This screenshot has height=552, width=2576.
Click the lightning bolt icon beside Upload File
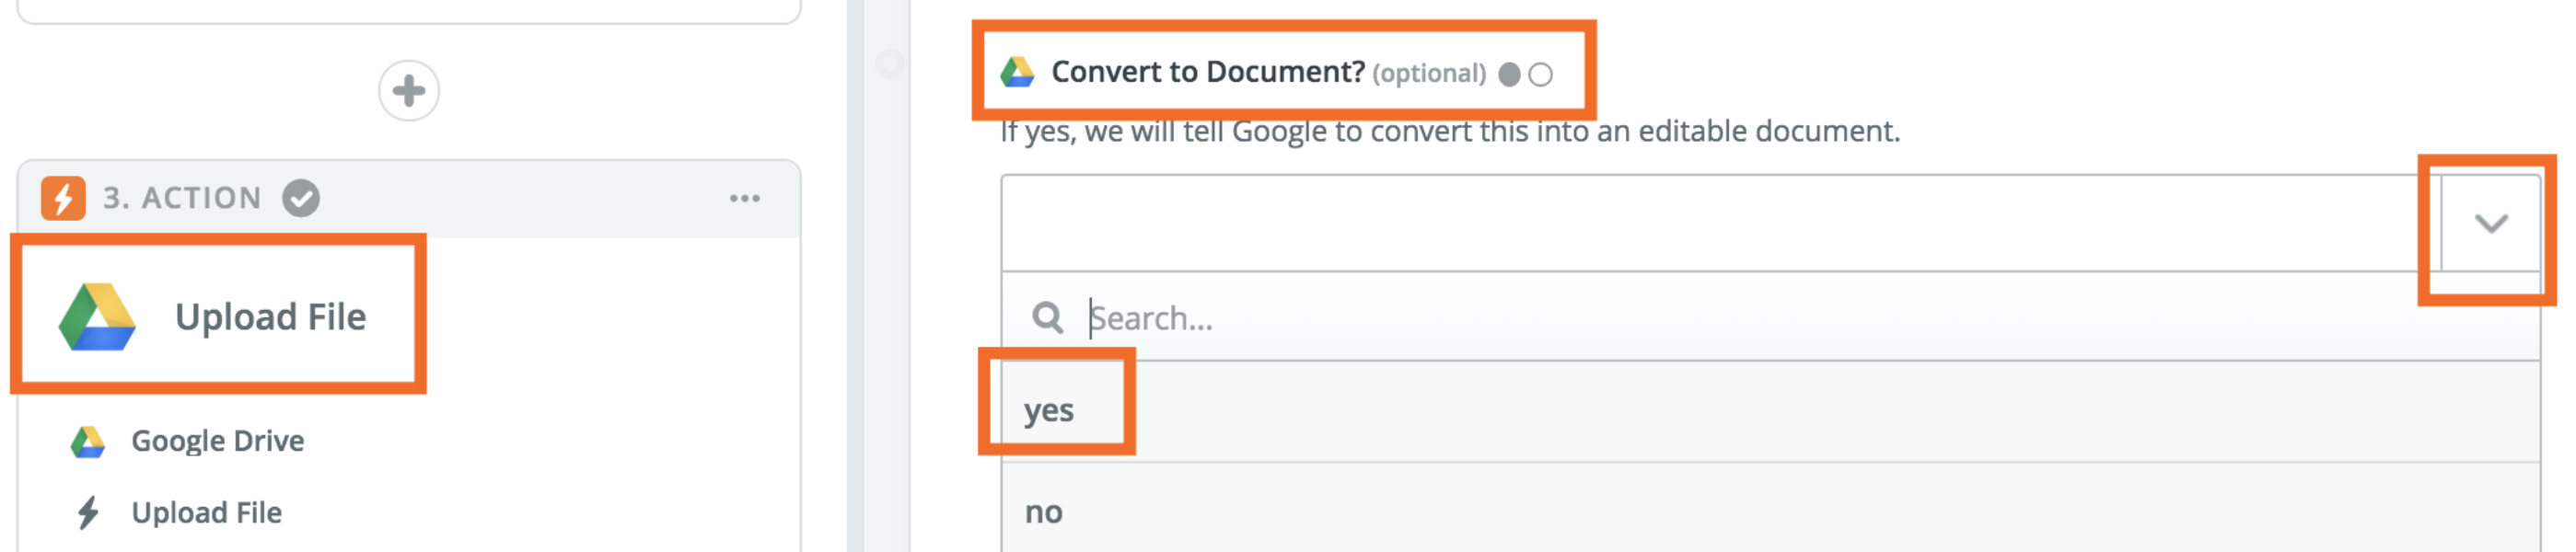pyautogui.click(x=88, y=513)
